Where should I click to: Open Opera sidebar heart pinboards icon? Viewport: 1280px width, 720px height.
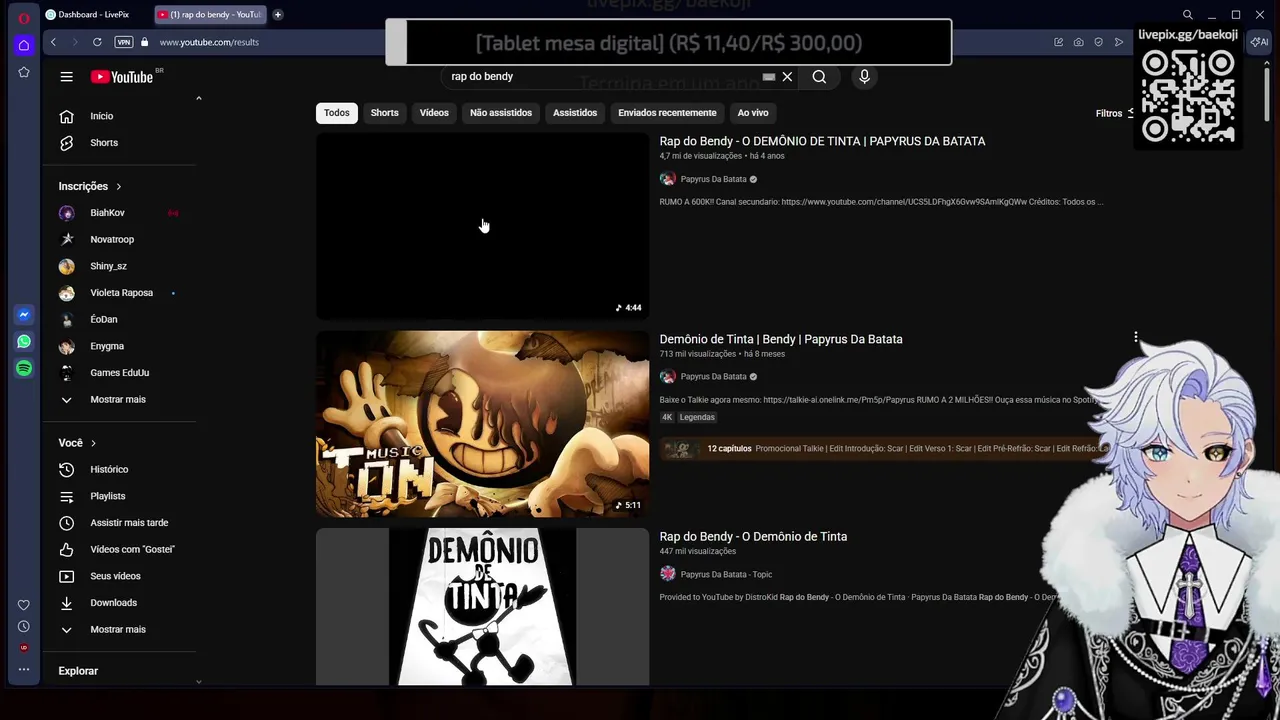[x=24, y=605]
